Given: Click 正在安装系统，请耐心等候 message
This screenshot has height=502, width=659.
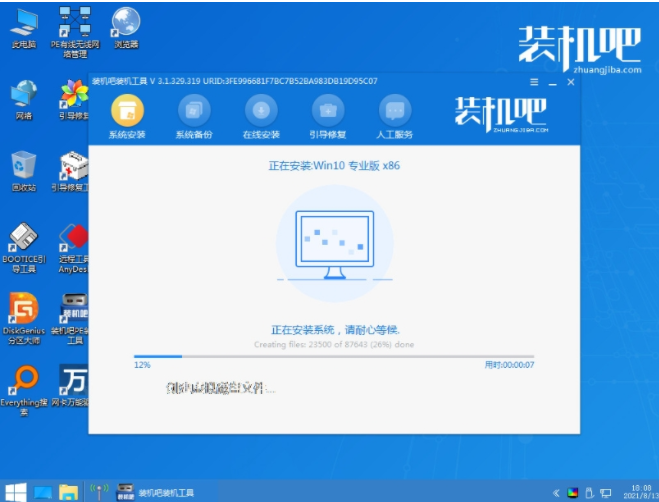Looking at the screenshot, I should (x=335, y=330).
